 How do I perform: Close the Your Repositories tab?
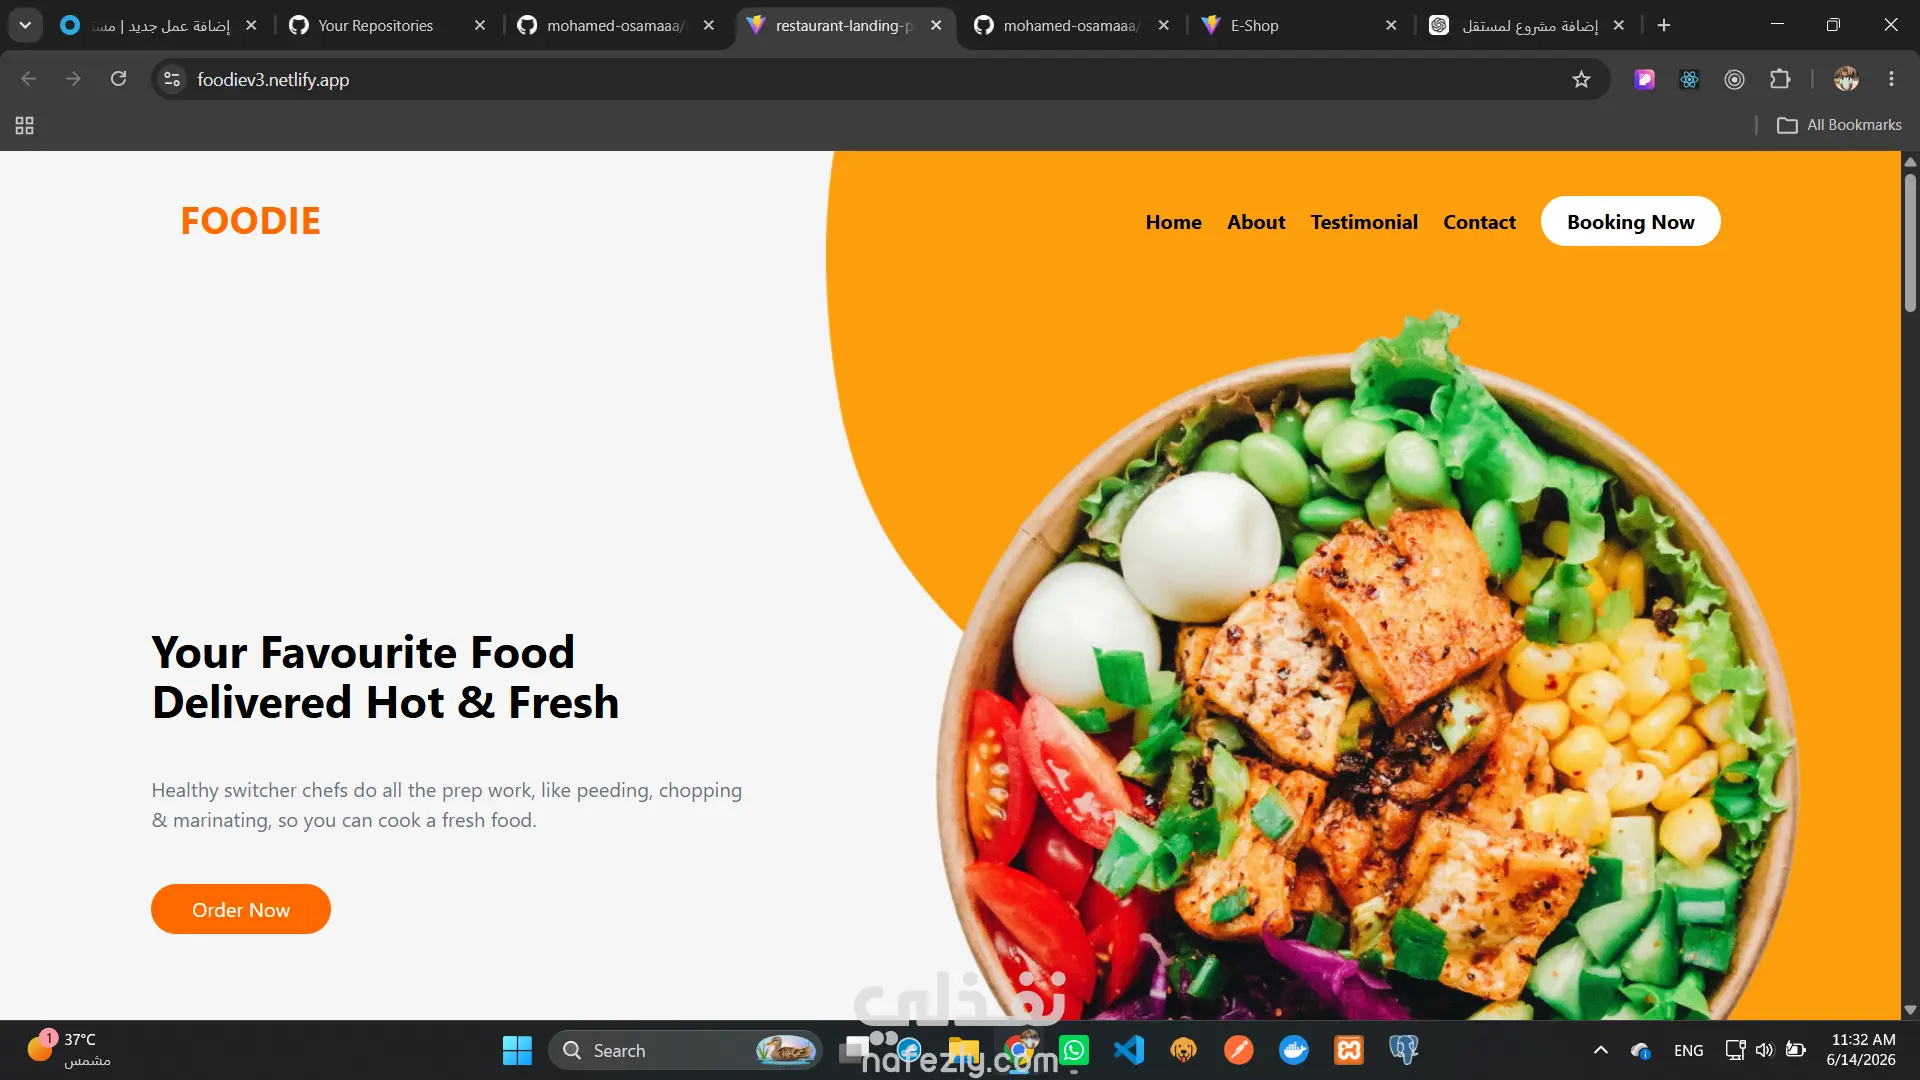coord(480,25)
